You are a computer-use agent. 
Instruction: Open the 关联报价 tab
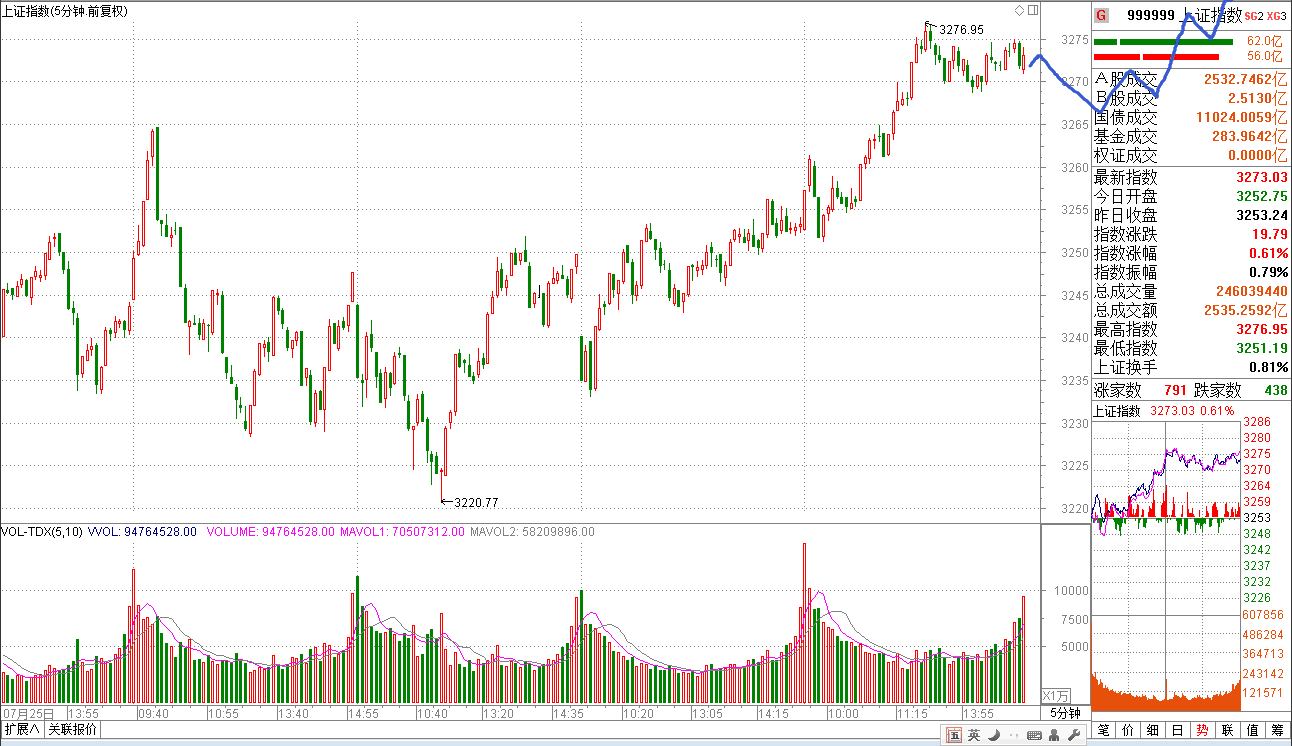(x=73, y=729)
